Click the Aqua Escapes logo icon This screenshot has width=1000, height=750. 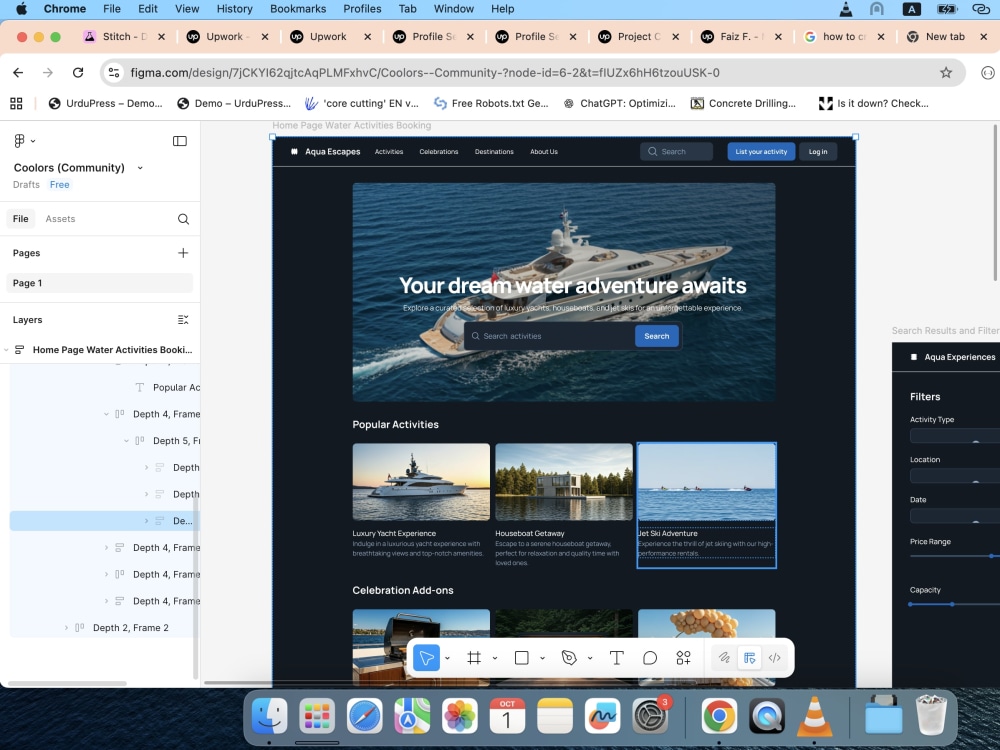click(x=294, y=152)
